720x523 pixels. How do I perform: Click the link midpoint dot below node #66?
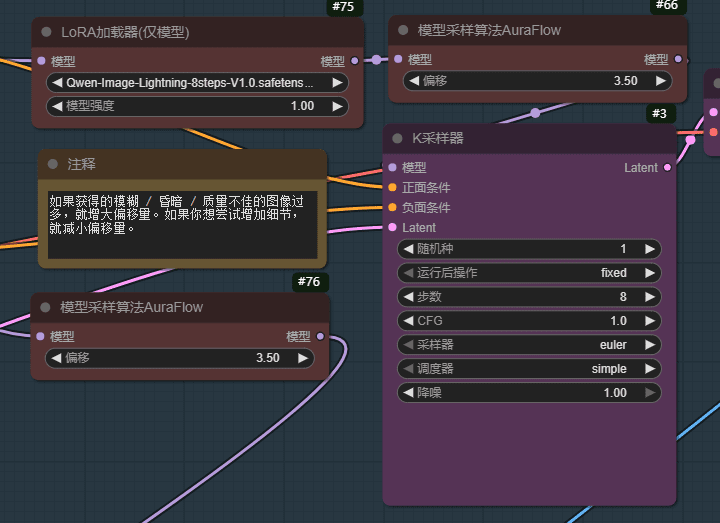tap(535, 113)
